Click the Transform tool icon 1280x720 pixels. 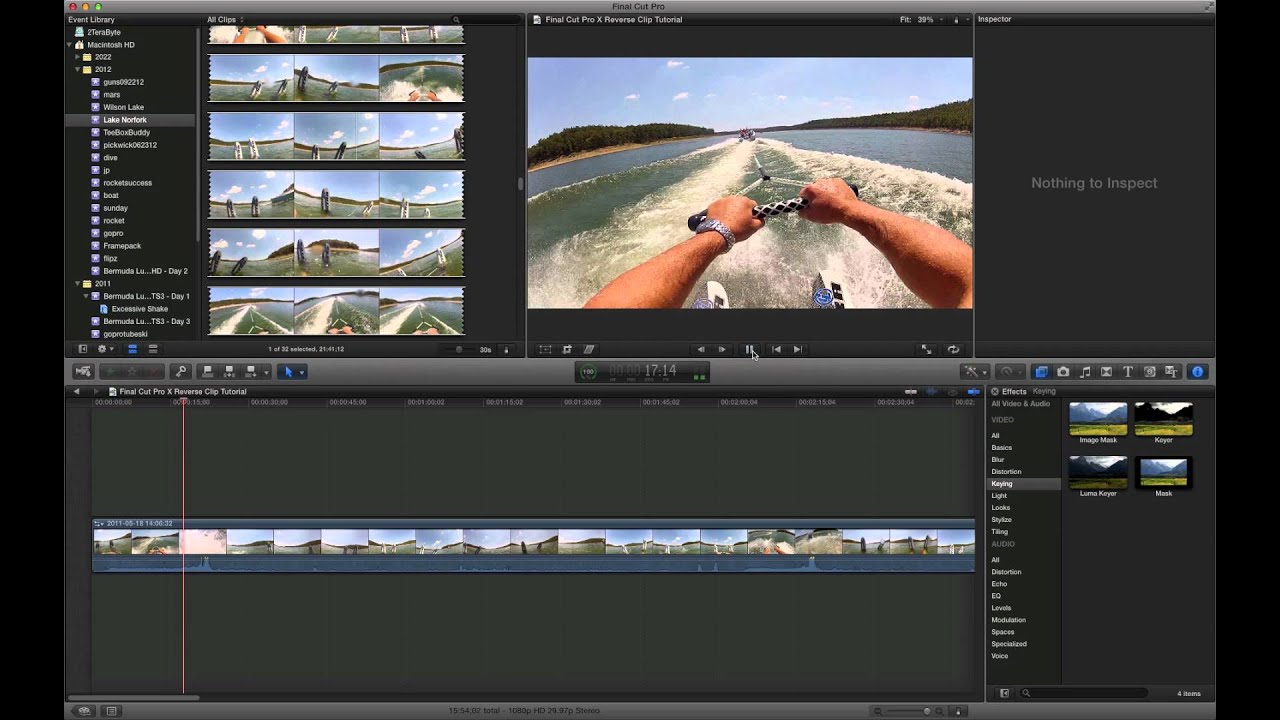coord(545,349)
